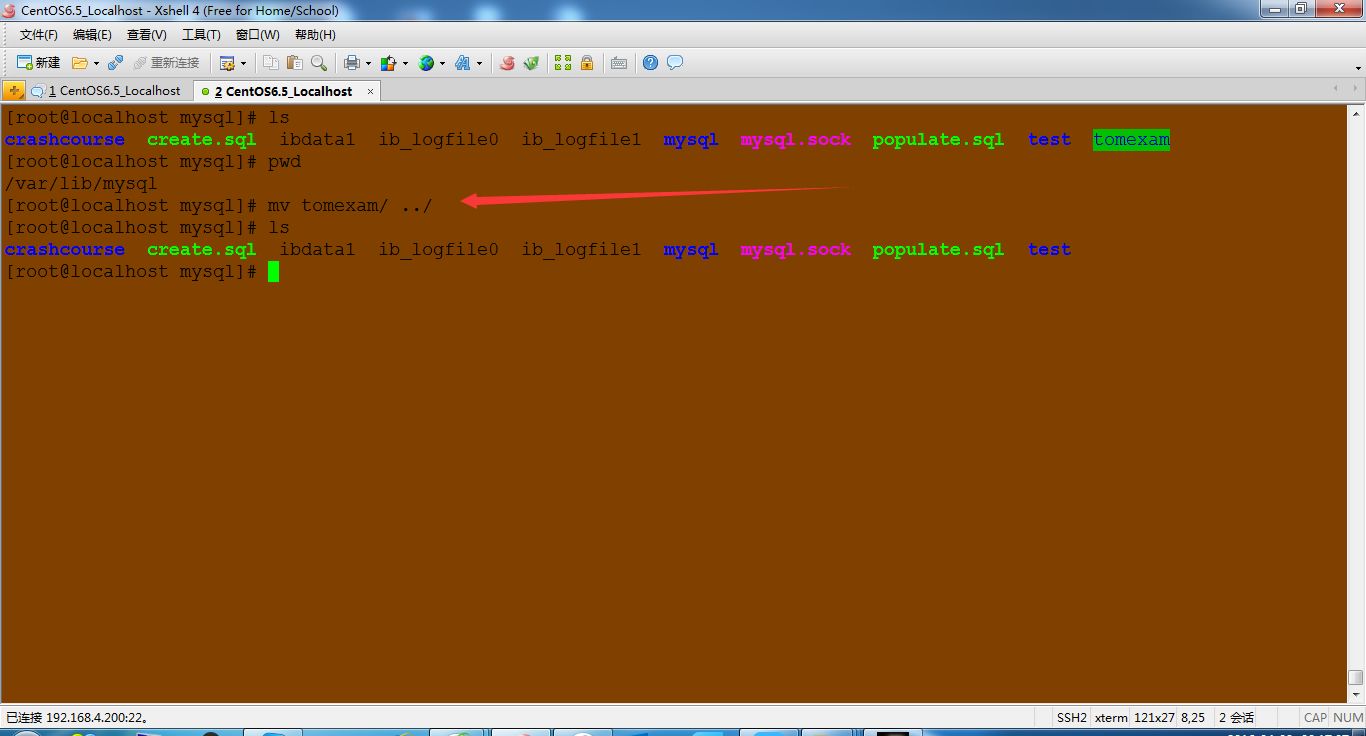
Task: Click the Print icon
Action: 351,63
